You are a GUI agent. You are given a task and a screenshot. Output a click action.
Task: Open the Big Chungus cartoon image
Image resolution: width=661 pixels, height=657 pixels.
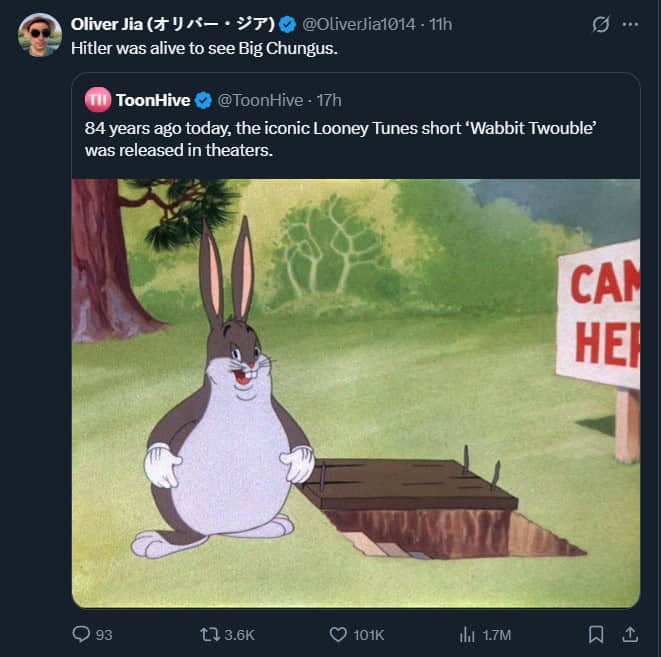[355, 392]
